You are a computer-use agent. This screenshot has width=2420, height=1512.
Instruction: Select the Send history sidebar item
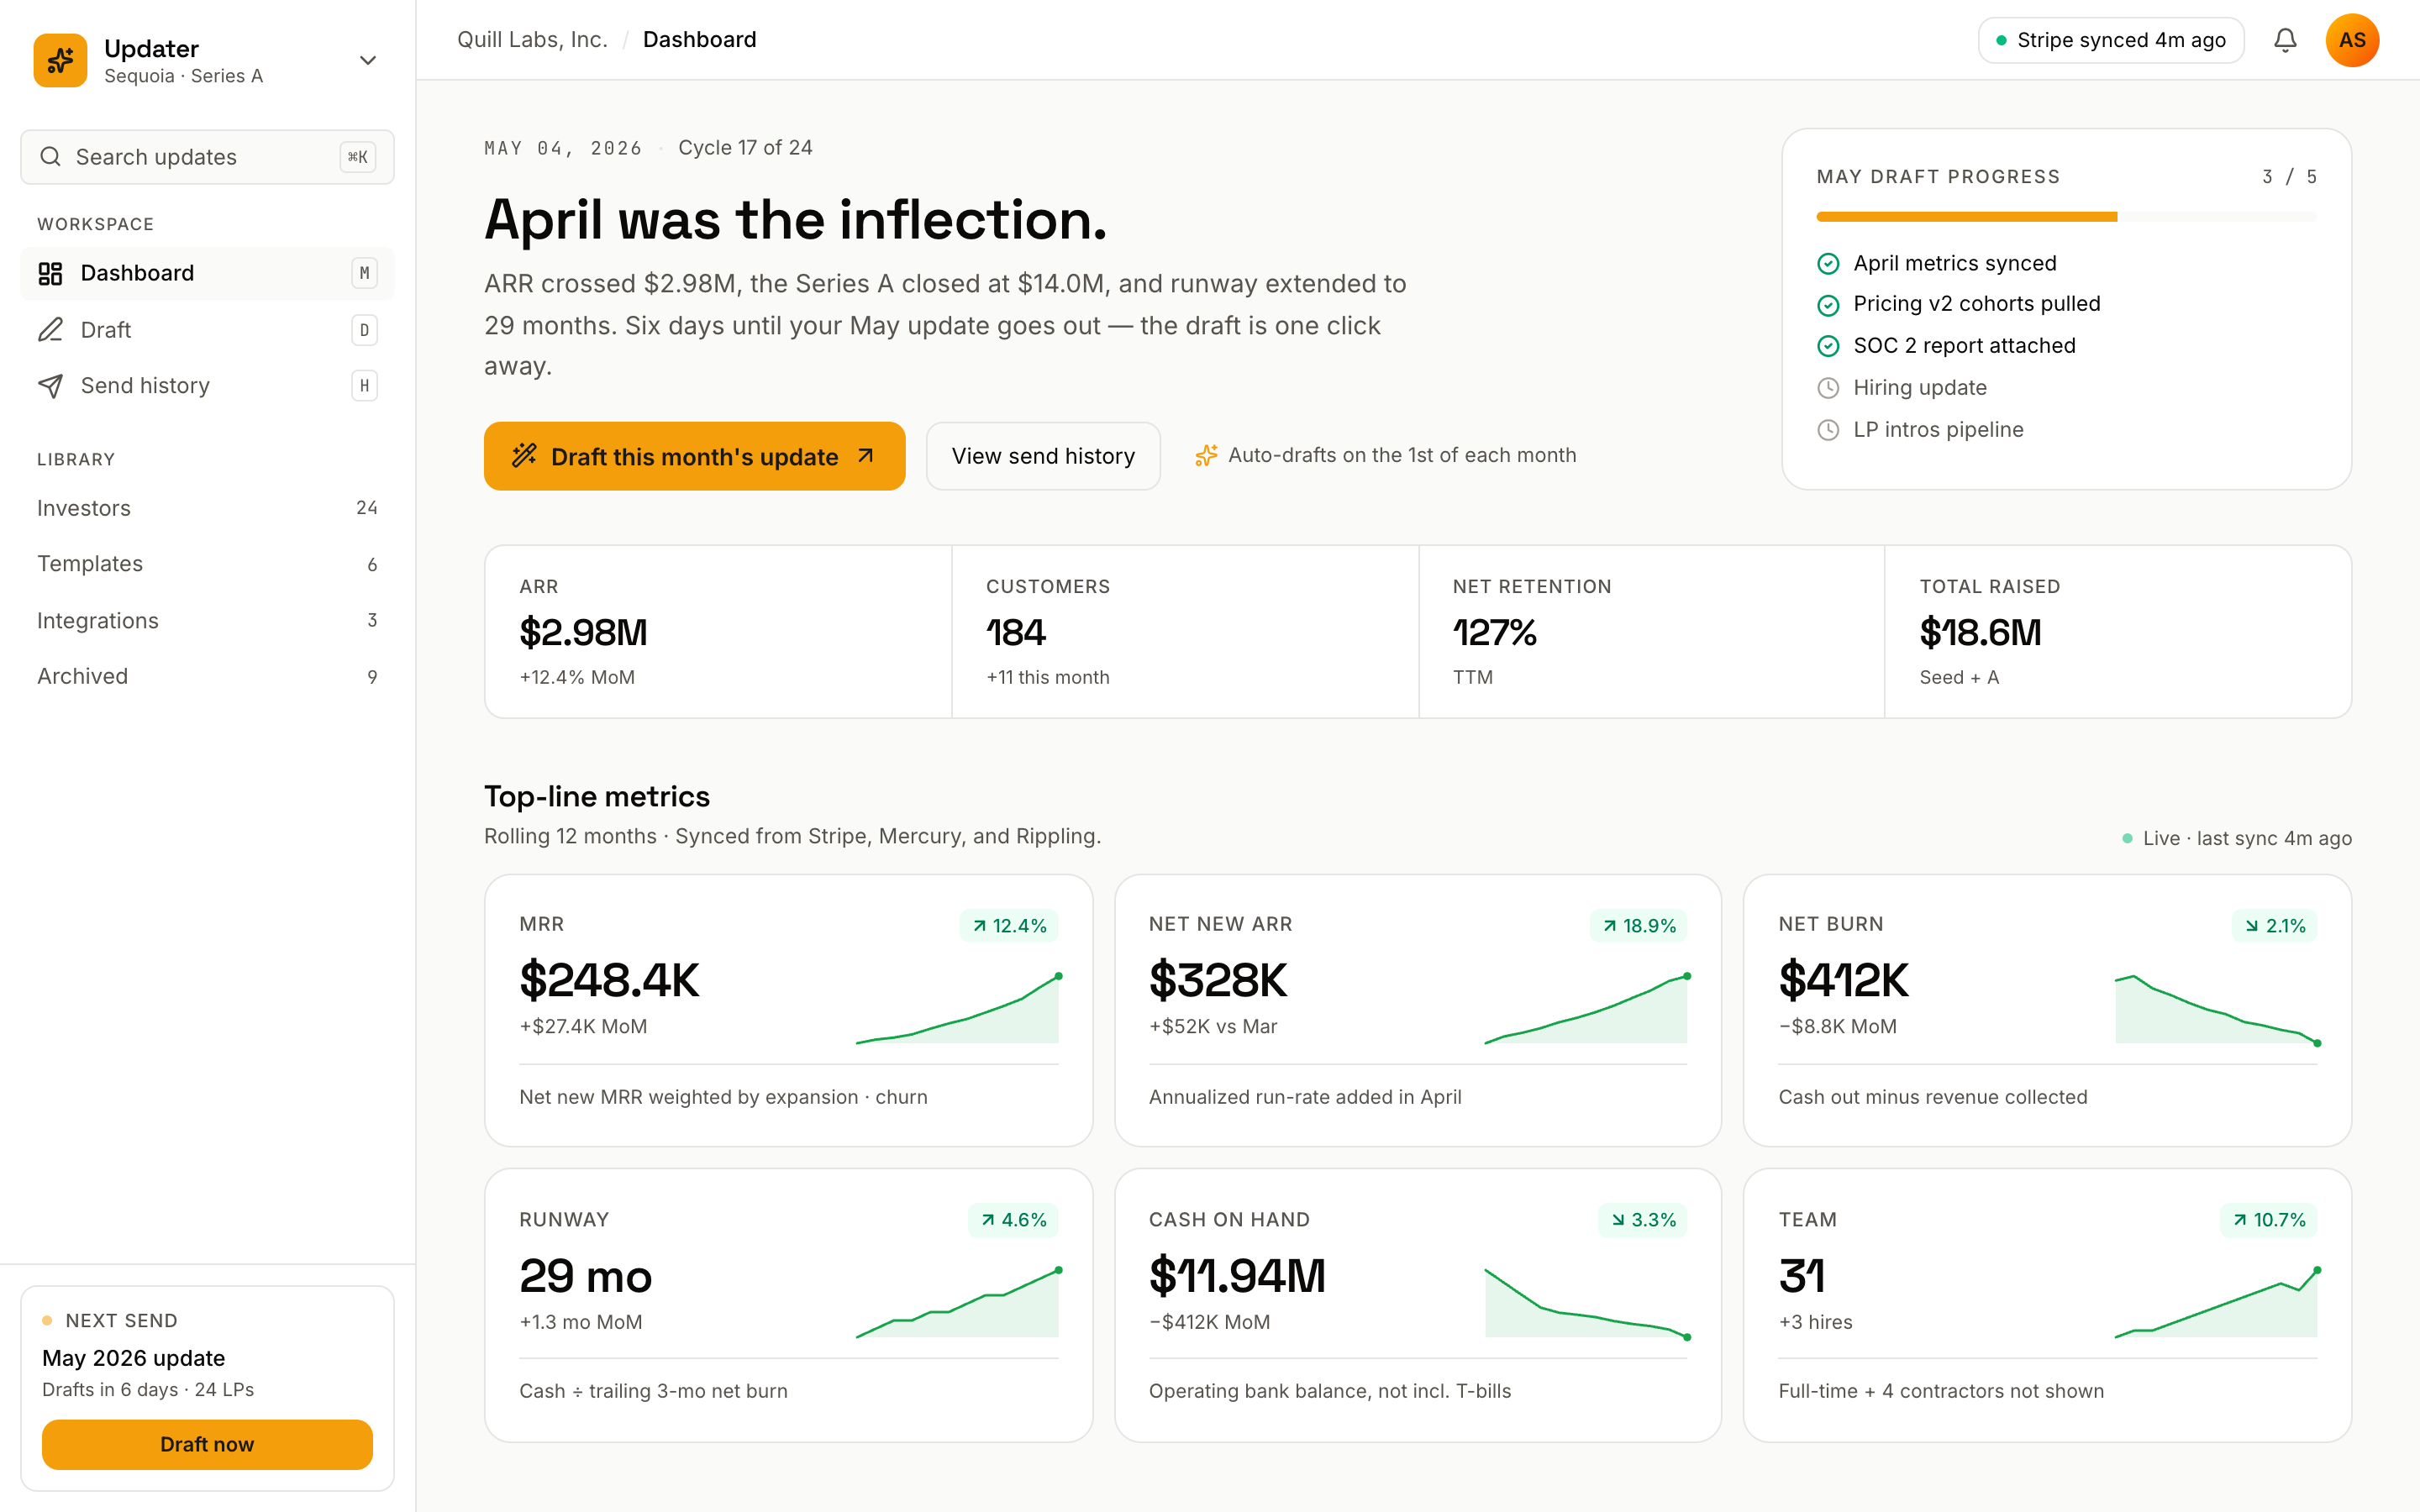[207, 386]
